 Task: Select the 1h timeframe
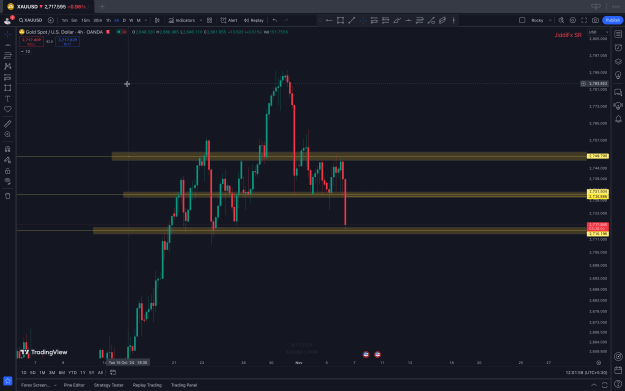[108, 20]
